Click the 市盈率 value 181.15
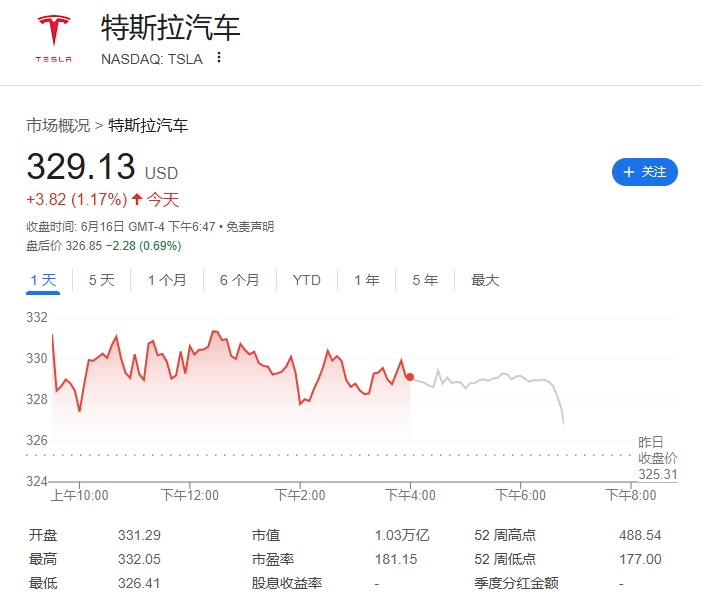 (396, 559)
